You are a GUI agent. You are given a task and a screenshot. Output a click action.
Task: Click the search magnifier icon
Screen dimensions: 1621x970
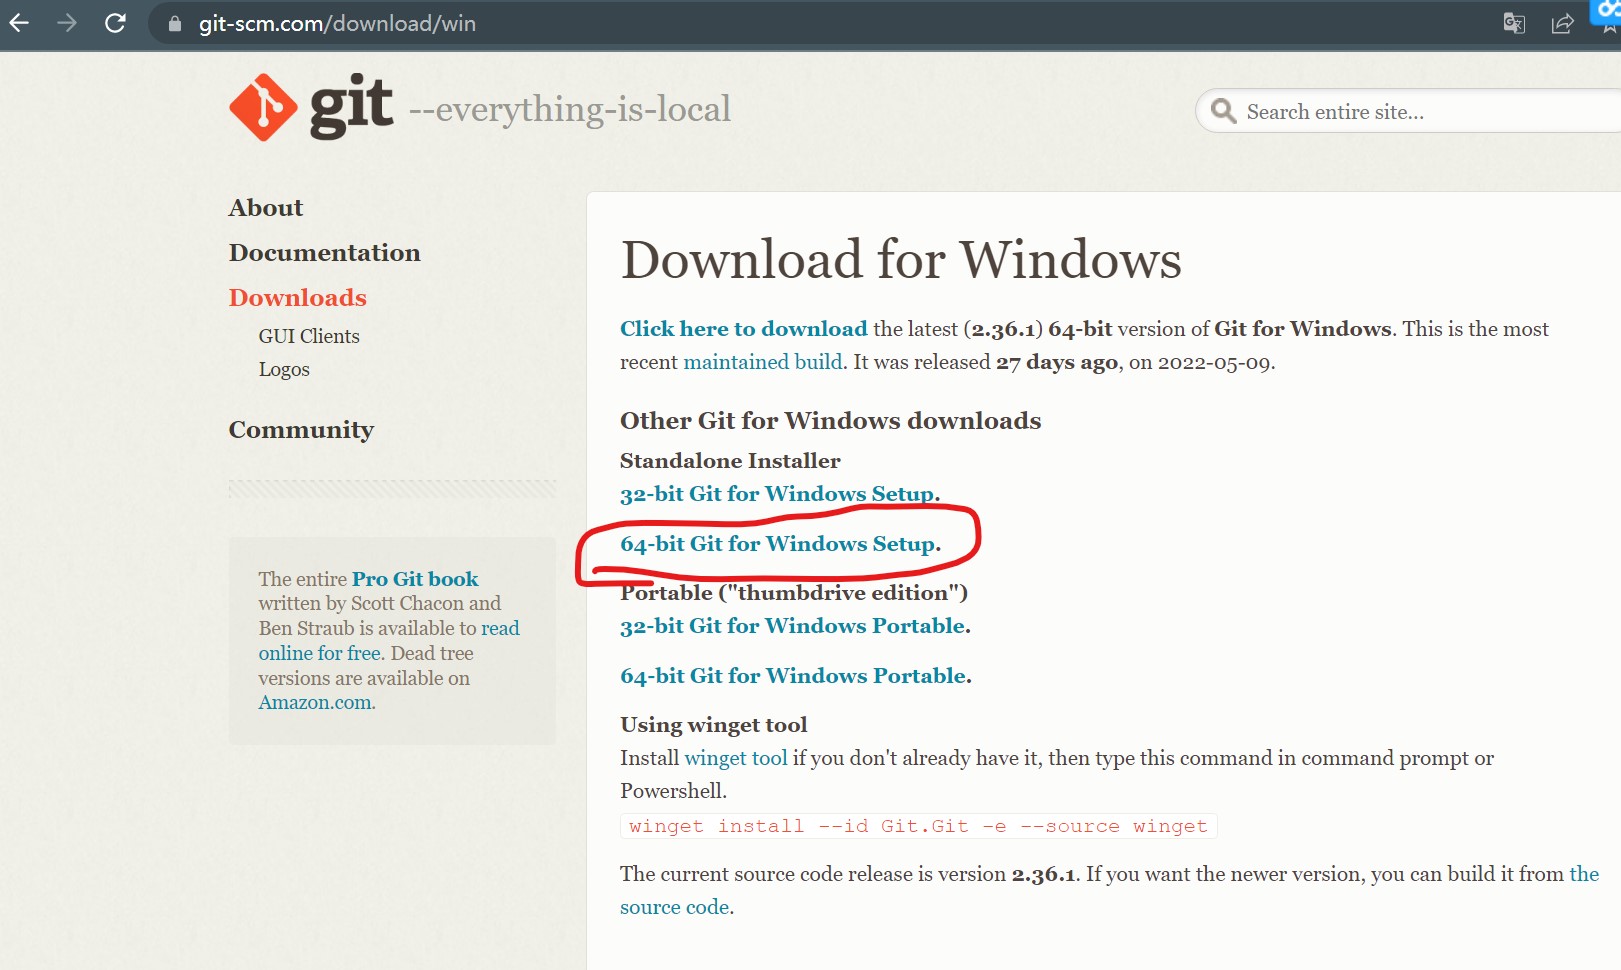[1223, 111]
